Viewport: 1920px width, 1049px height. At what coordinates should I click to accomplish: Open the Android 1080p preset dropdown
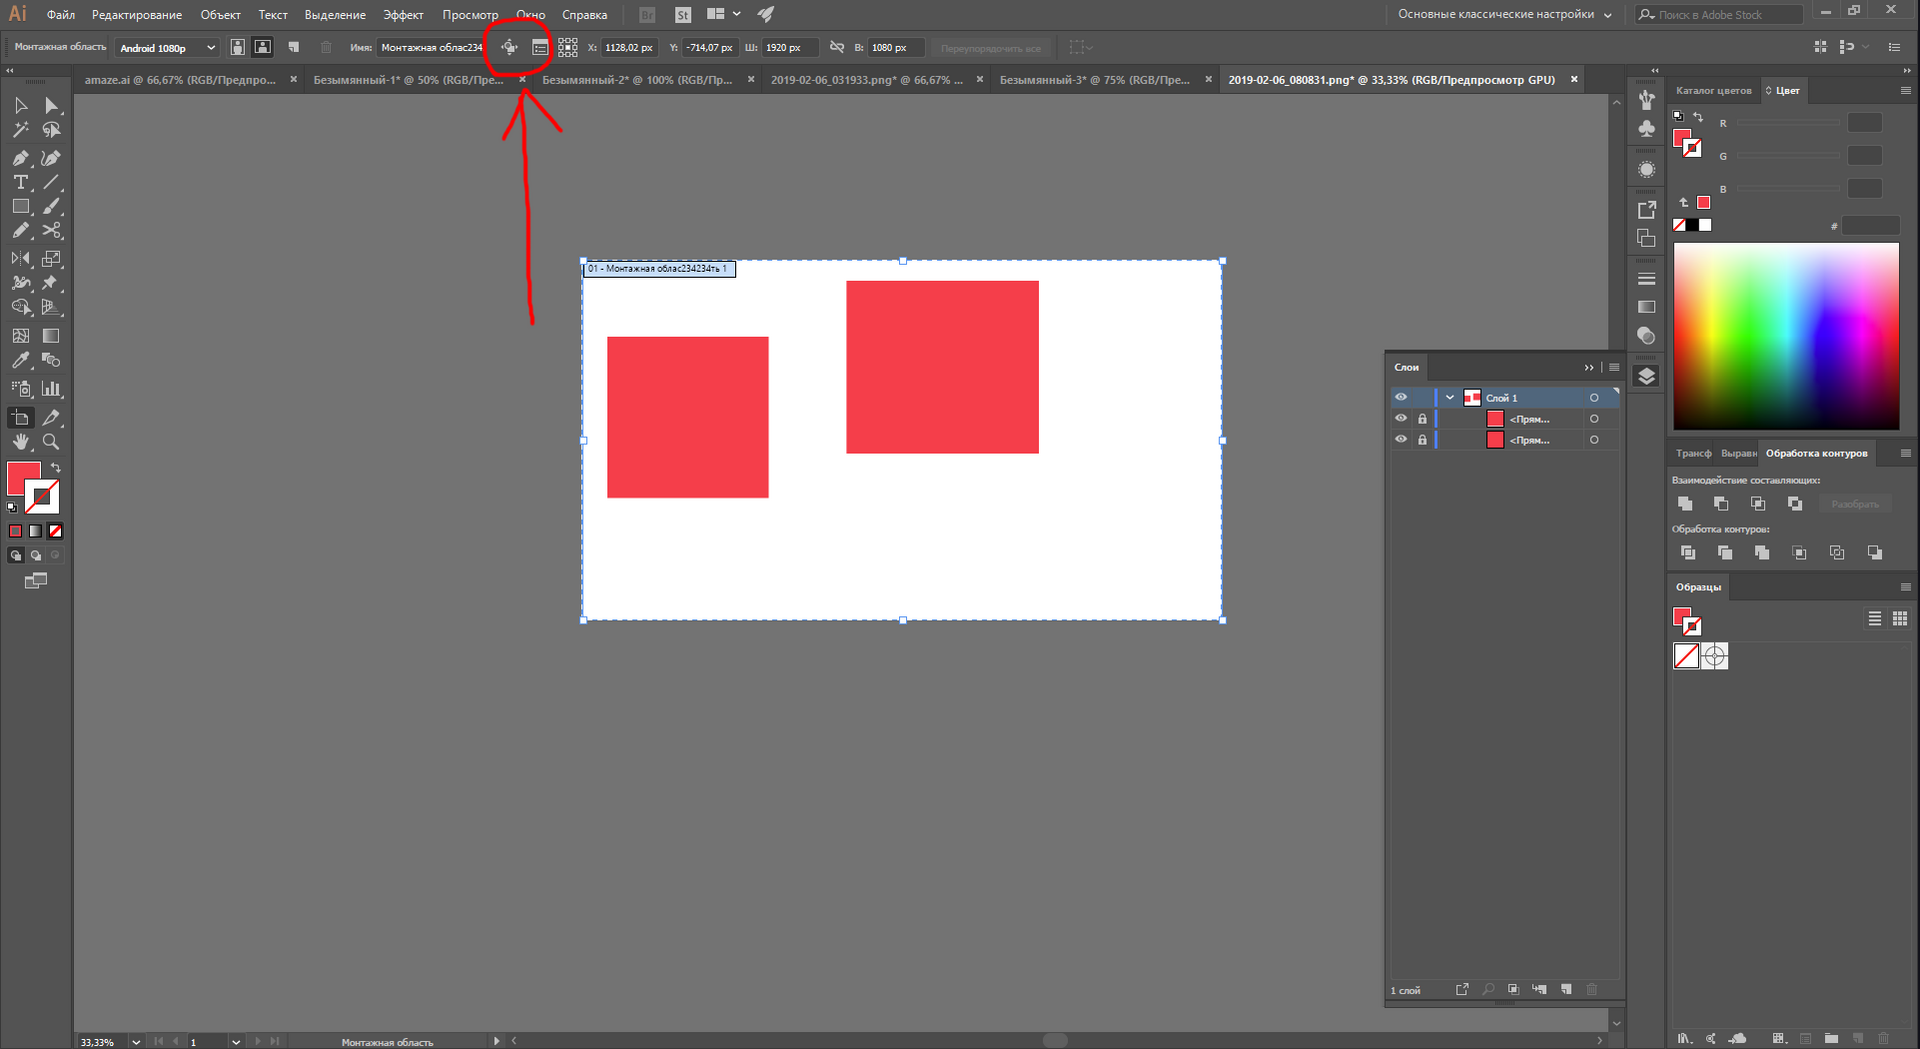tap(167, 47)
